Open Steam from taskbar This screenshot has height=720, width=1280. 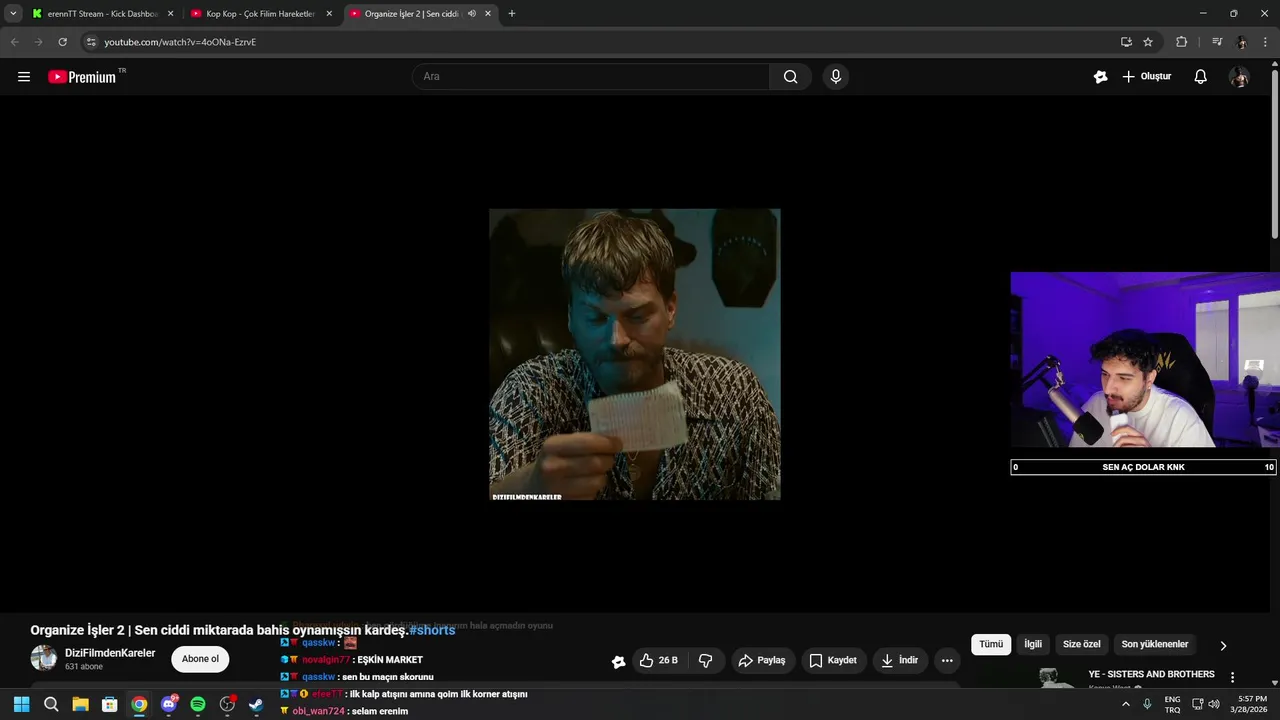click(256, 704)
